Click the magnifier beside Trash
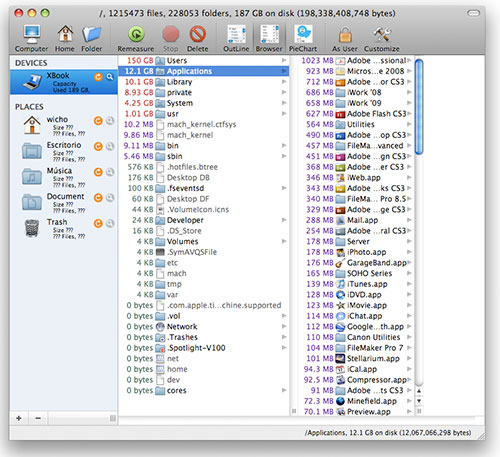This screenshot has width=500, height=457. click(110, 223)
